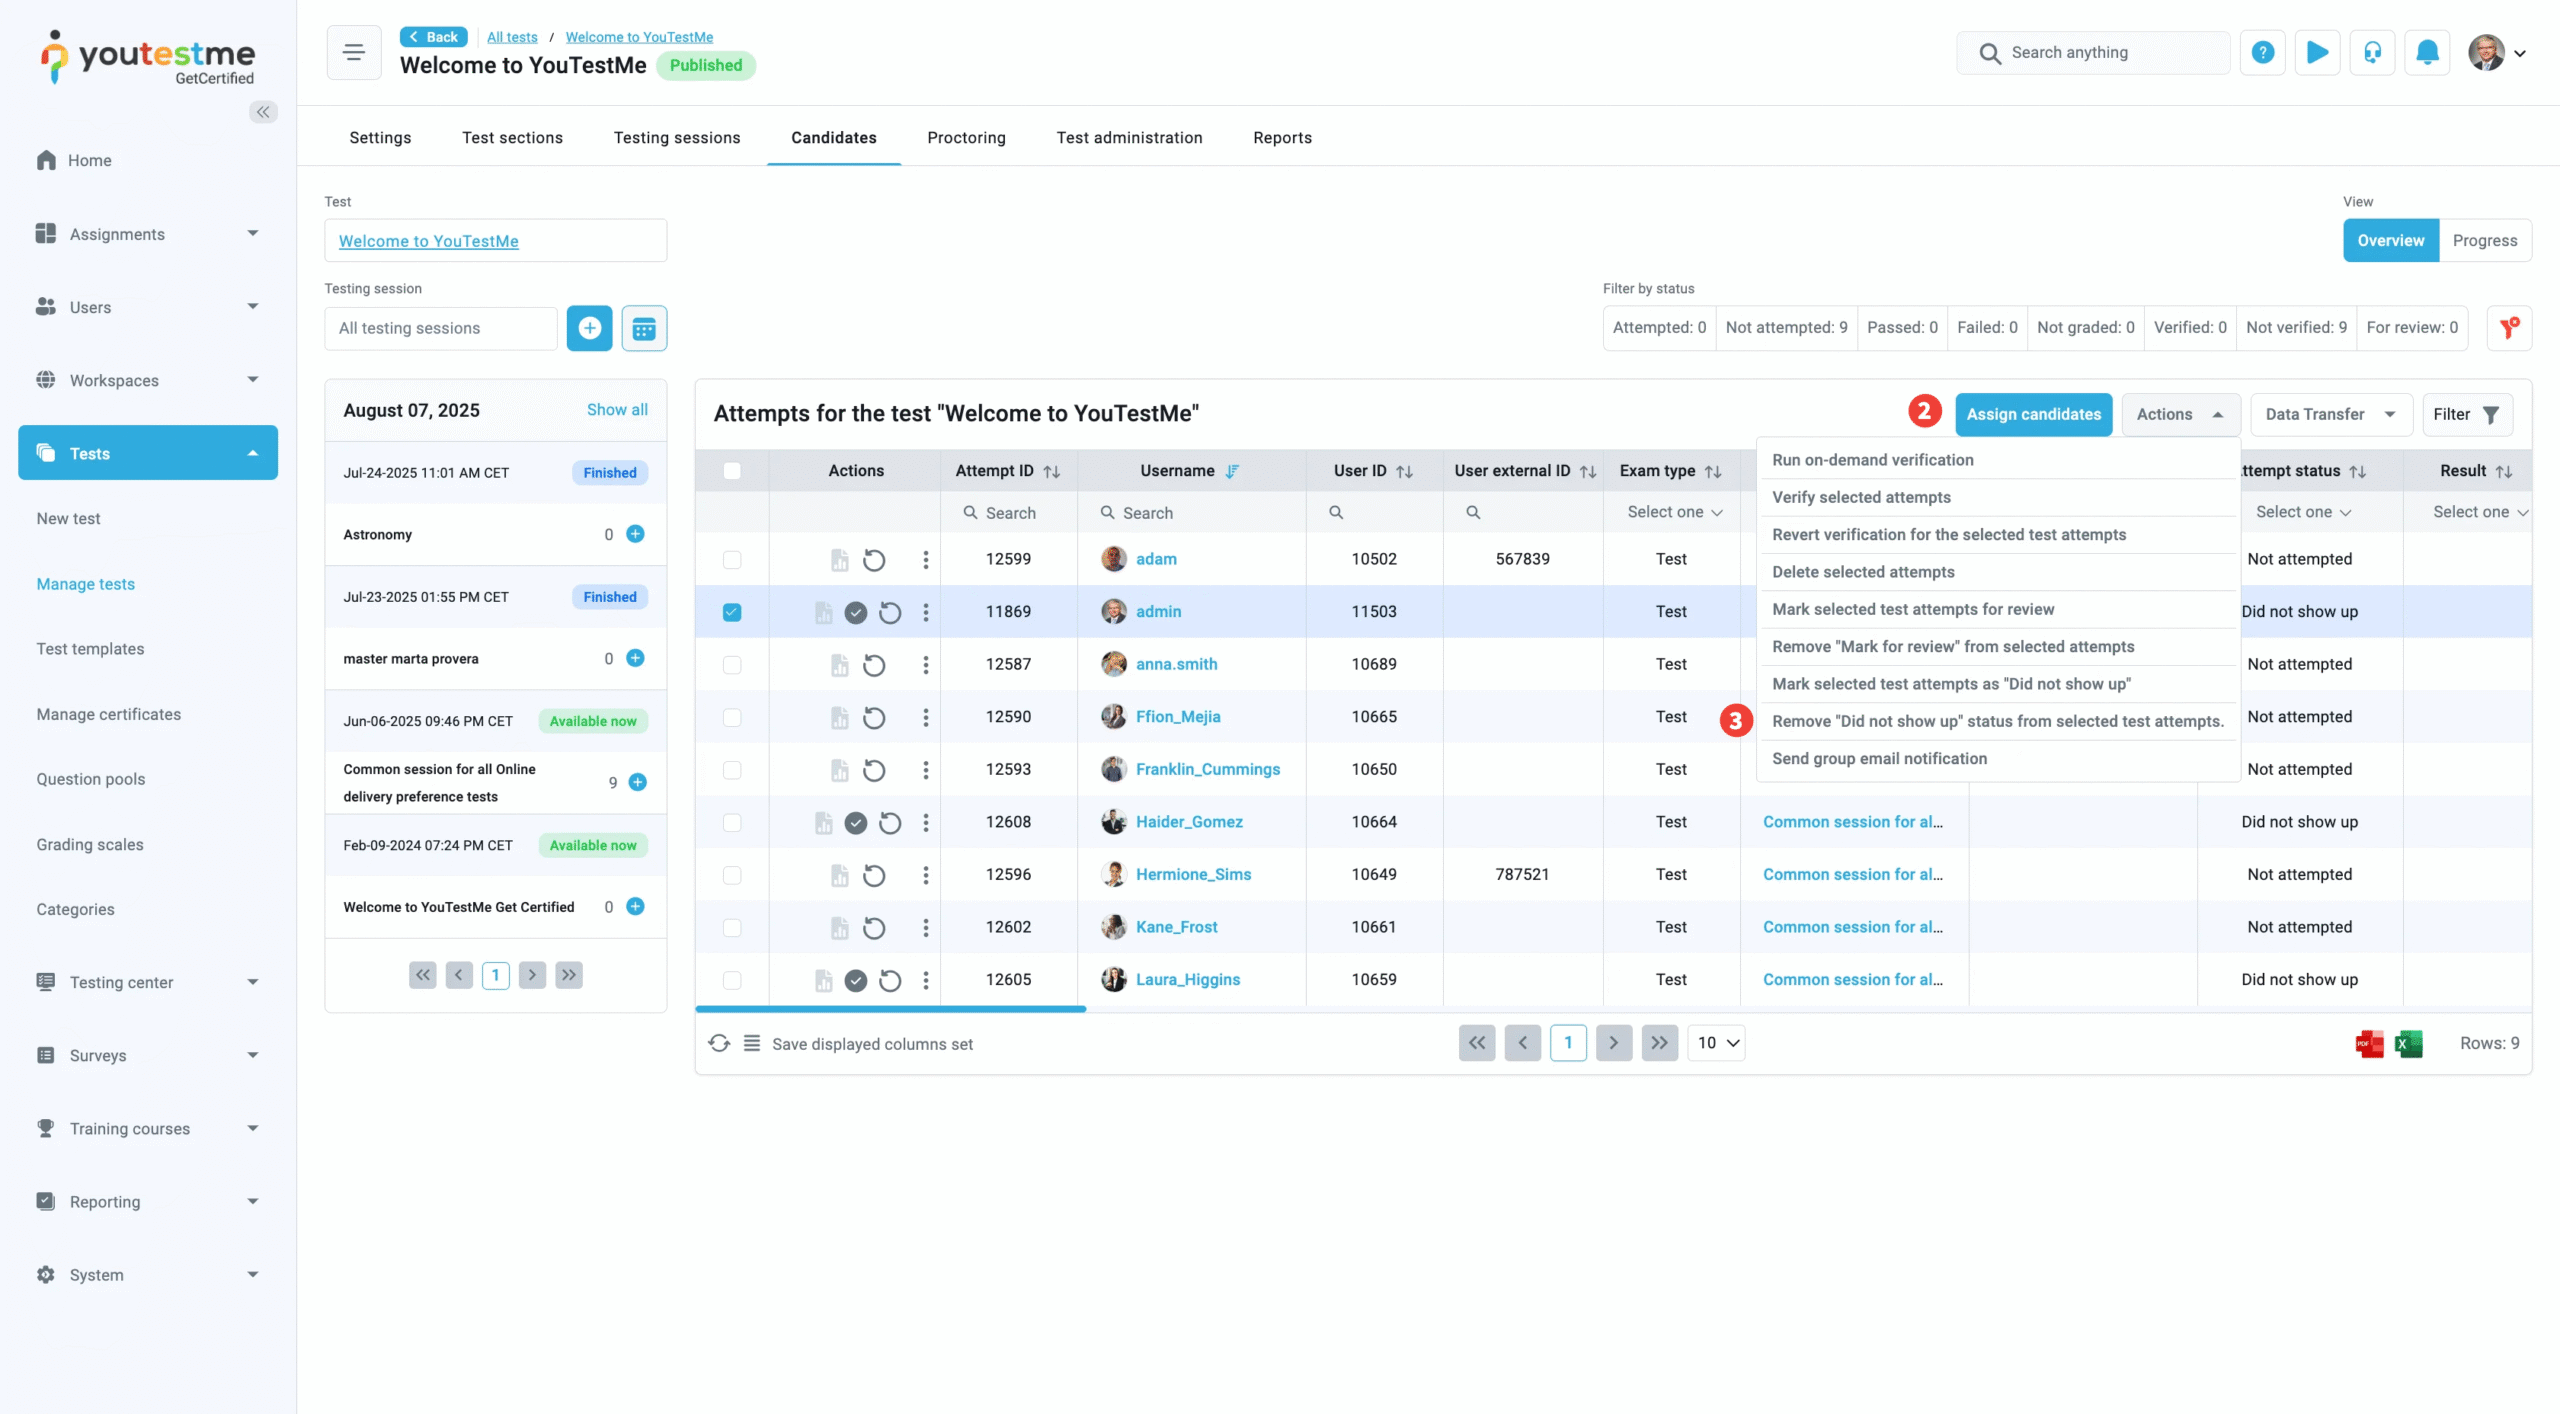Open the user profile avatar menu

pos(2496,53)
